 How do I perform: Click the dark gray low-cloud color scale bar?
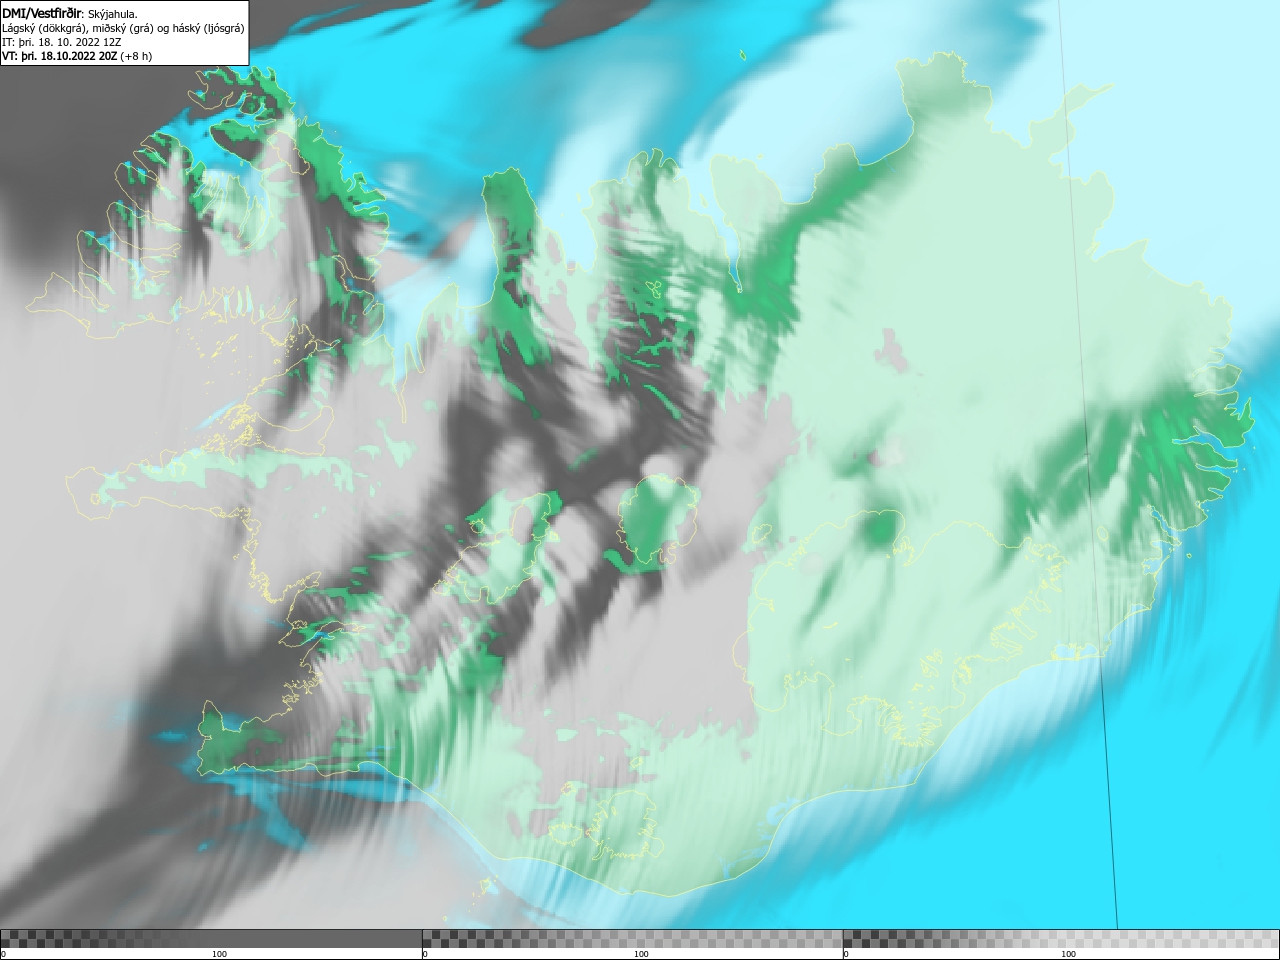211,938
